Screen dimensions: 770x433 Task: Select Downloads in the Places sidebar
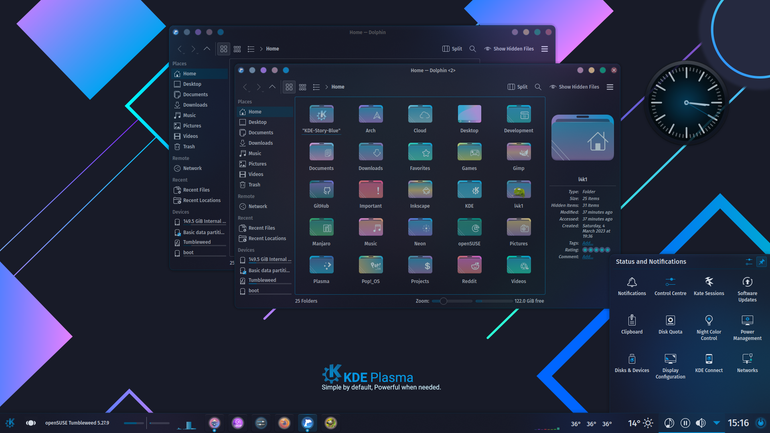point(260,143)
